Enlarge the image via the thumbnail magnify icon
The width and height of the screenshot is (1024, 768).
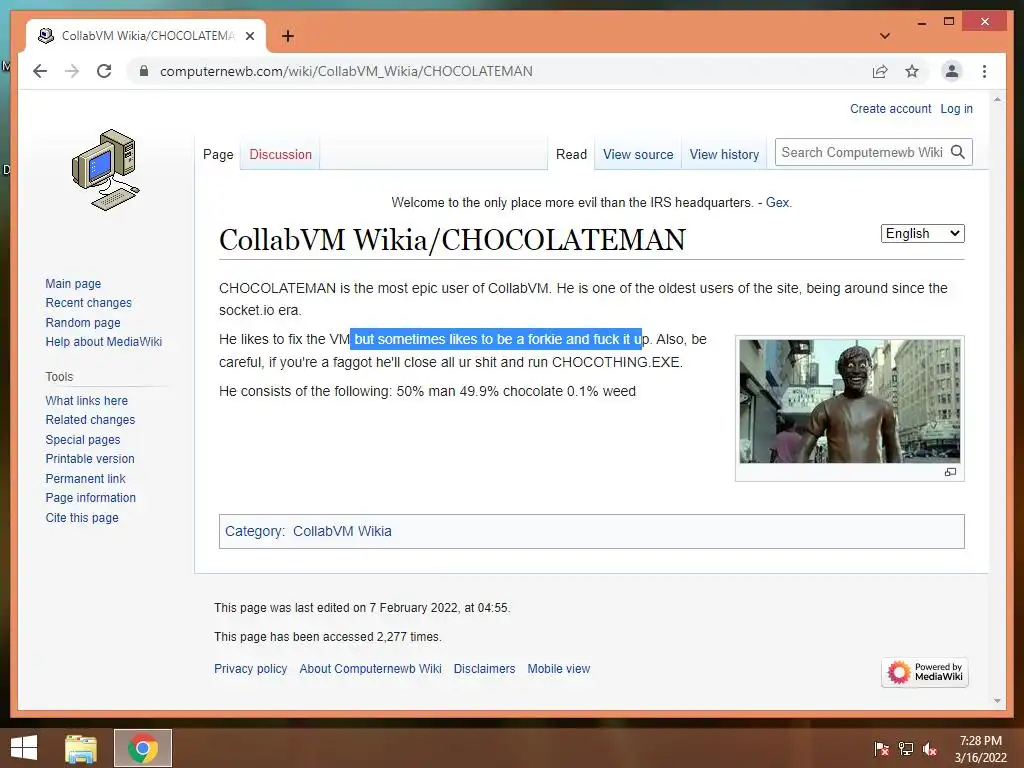pos(950,472)
